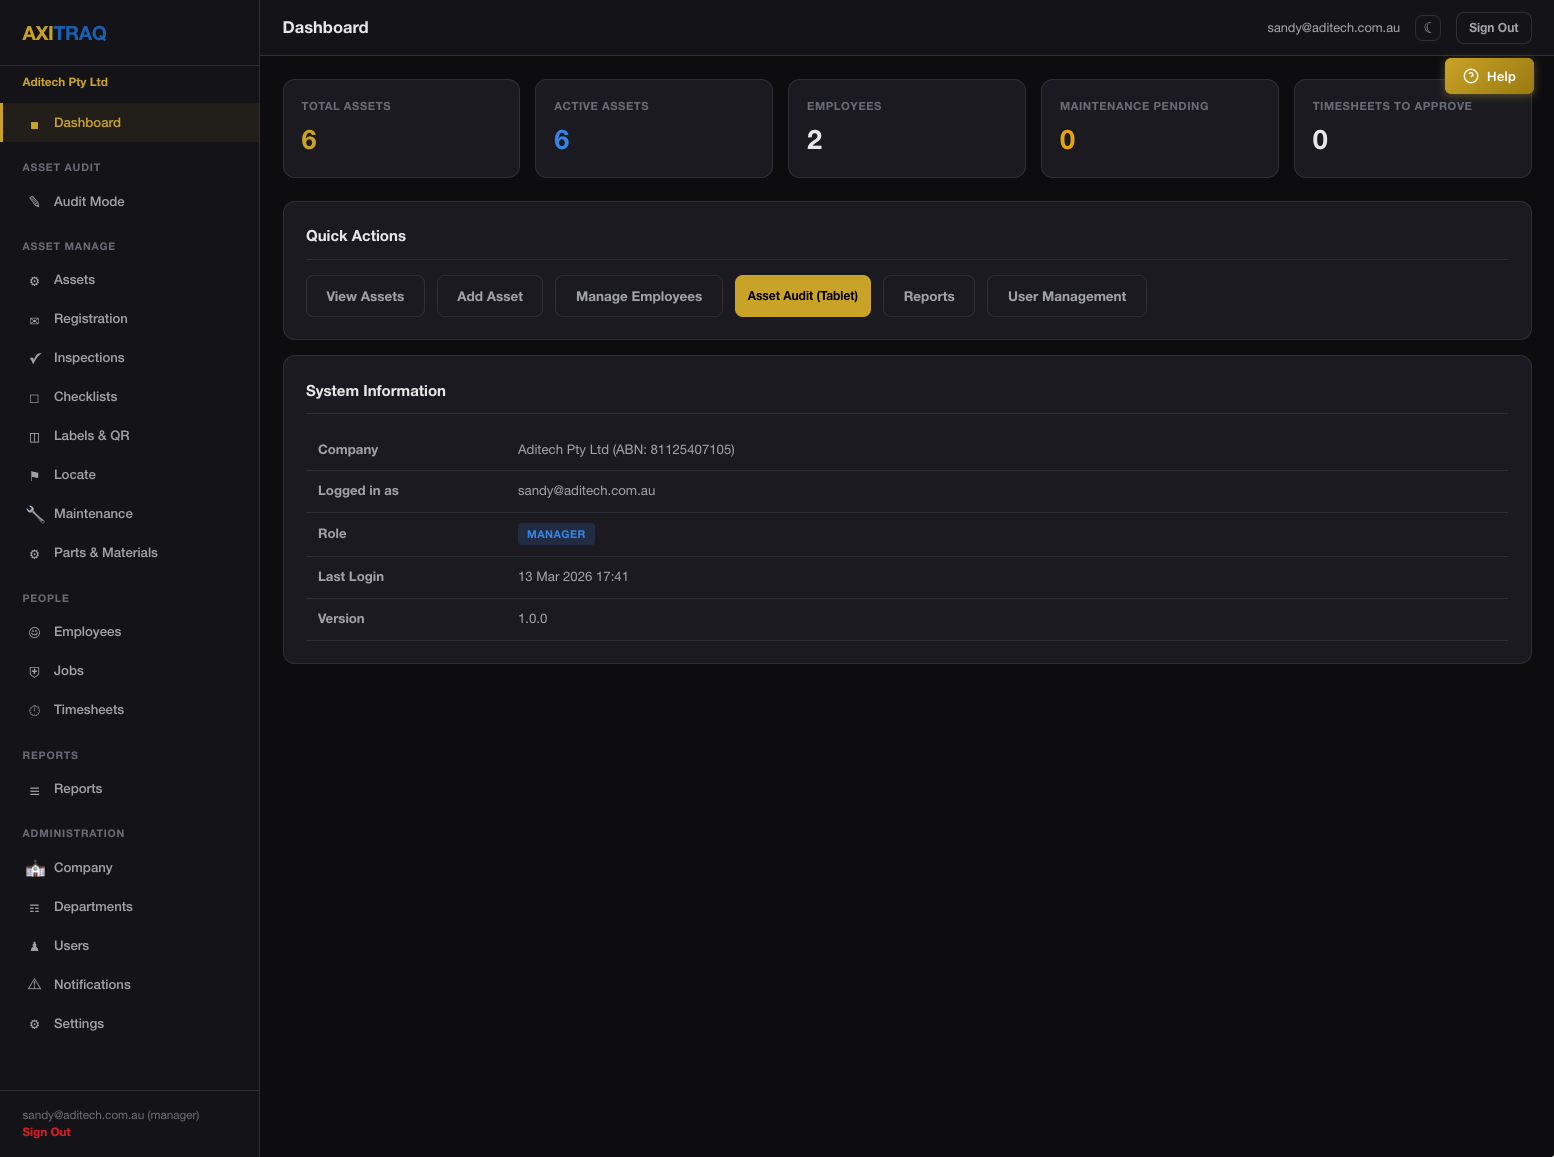Click the Aditech Pty Ltd sidebar company name
Screen dimensions: 1554x1157
[x=65, y=82]
